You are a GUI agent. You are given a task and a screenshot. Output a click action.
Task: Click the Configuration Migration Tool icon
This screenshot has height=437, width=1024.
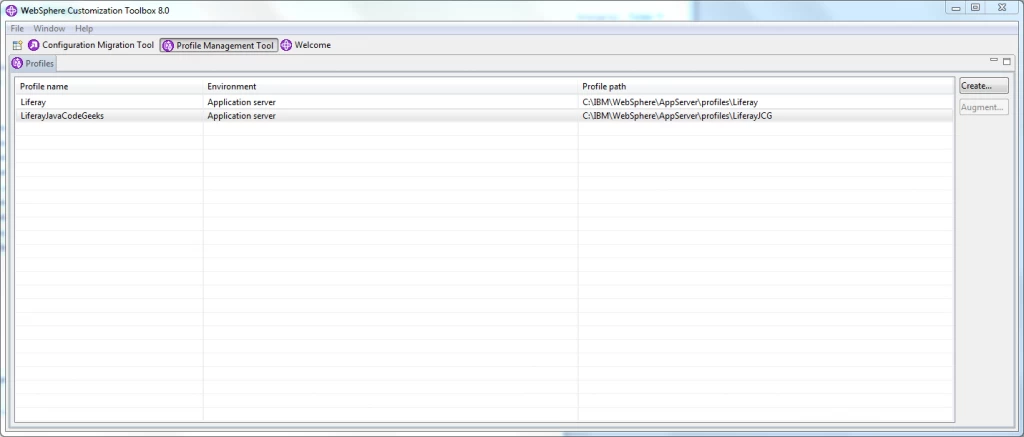pyautogui.click(x=33, y=45)
